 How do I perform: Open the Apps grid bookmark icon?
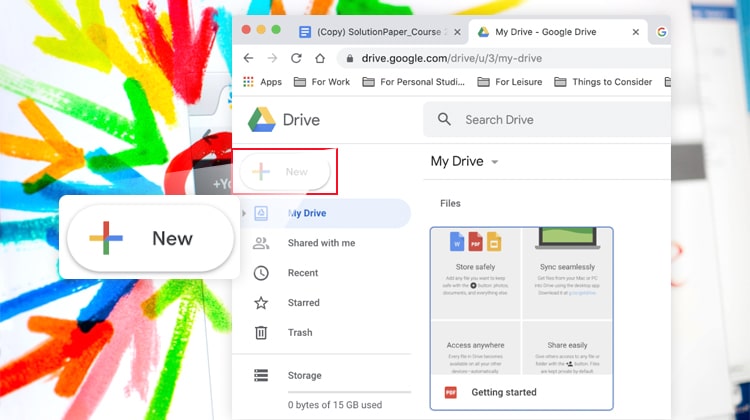pyautogui.click(x=248, y=82)
